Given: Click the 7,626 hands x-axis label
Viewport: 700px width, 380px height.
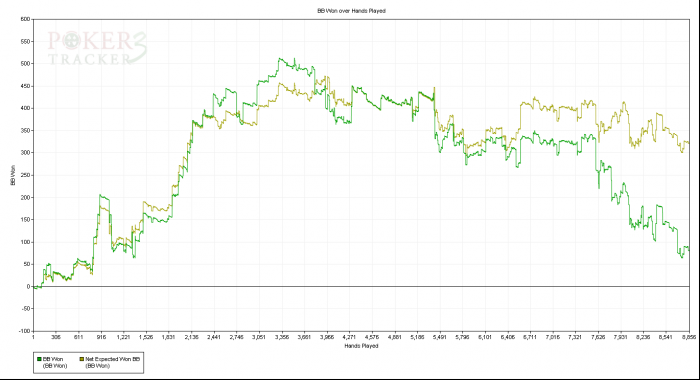Looking at the screenshot, I should tap(598, 337).
